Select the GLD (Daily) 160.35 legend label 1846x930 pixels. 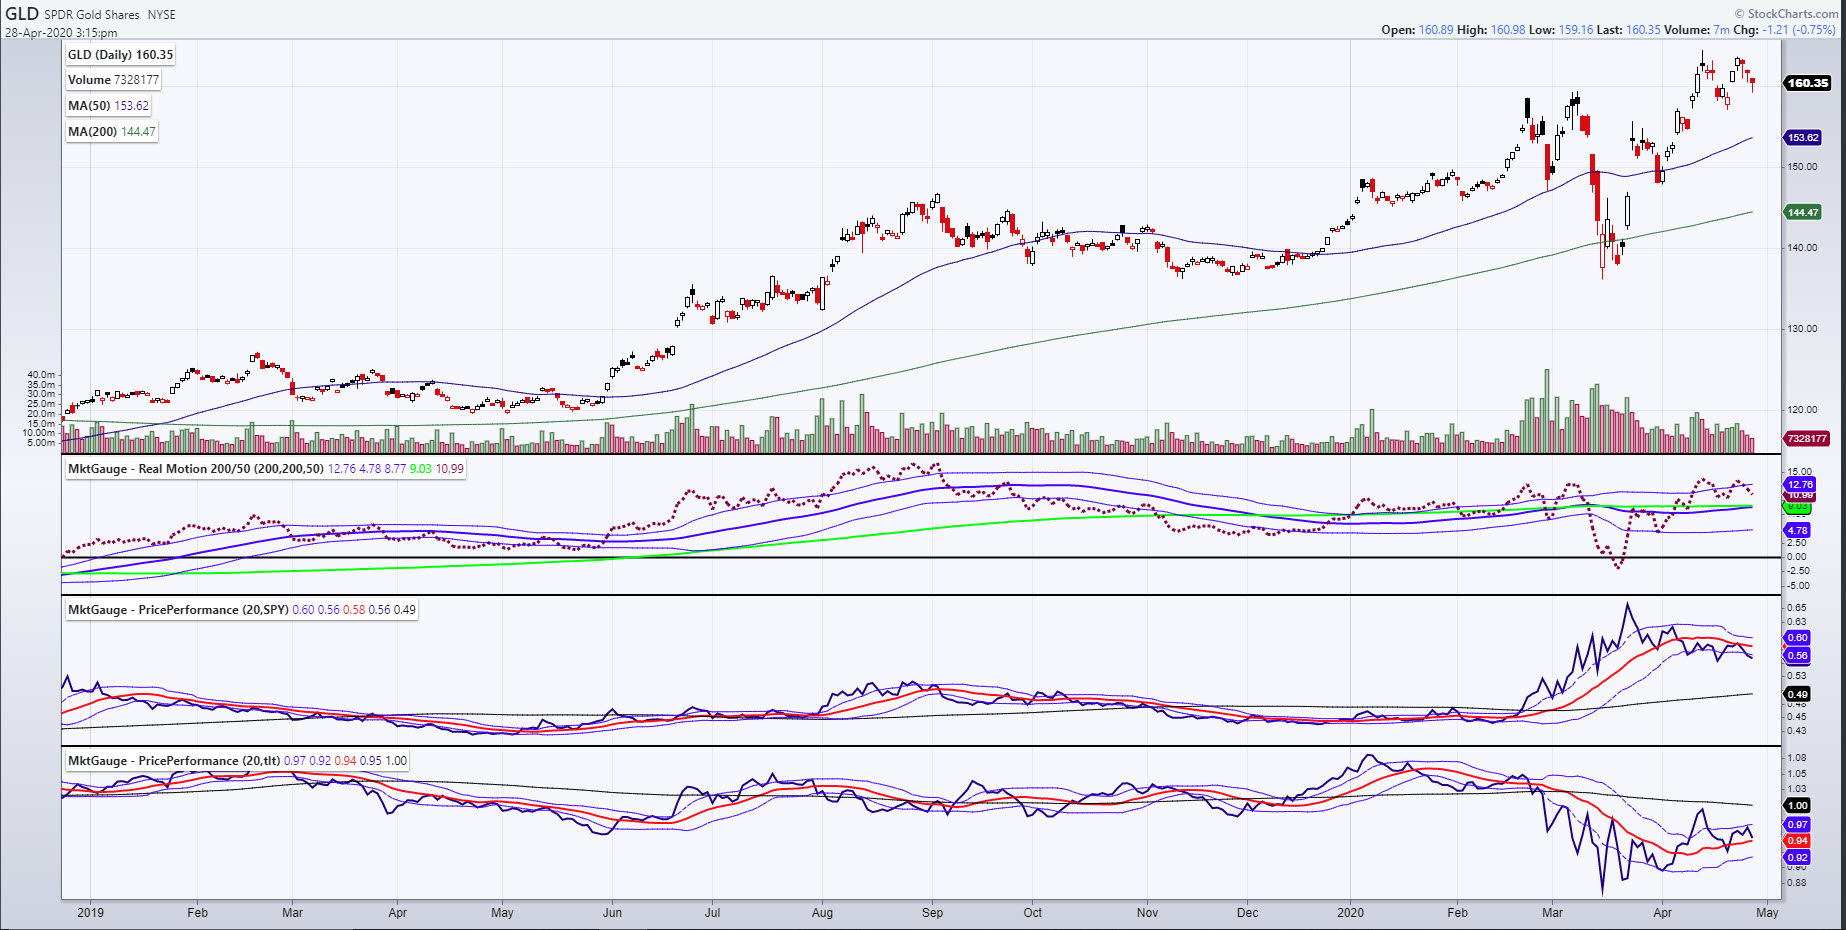tap(120, 55)
